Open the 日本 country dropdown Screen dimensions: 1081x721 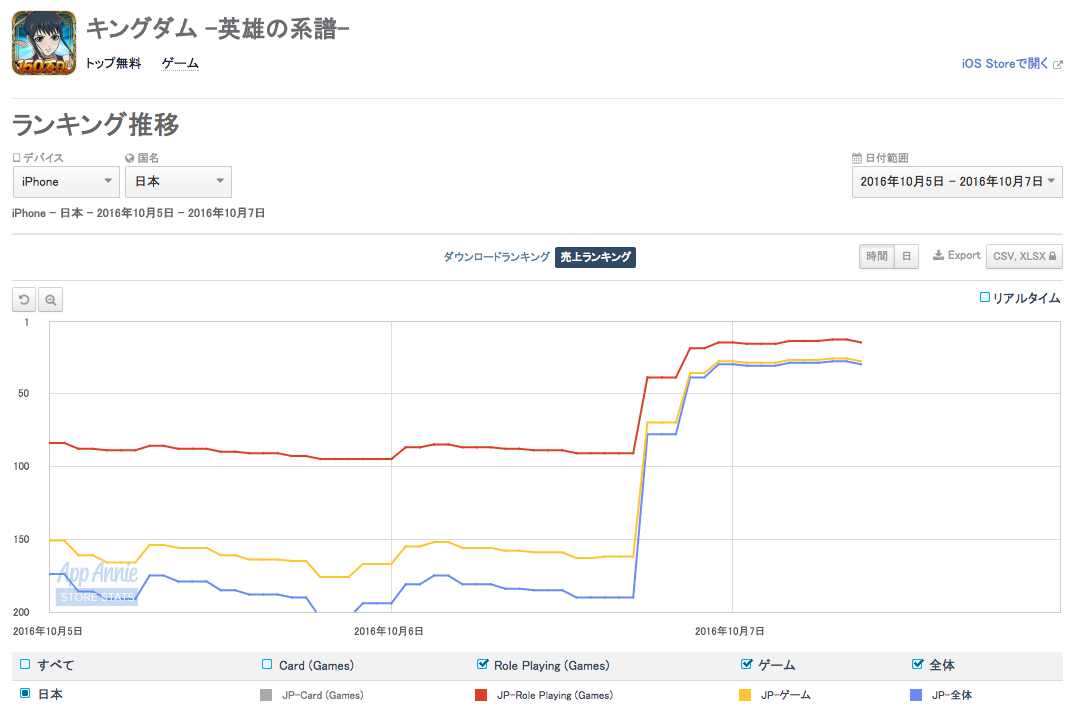pos(179,182)
